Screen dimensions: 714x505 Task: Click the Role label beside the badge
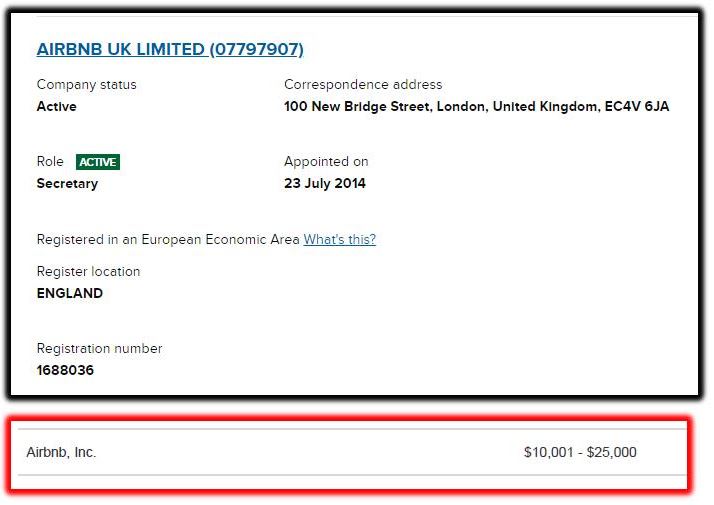pyautogui.click(x=50, y=162)
